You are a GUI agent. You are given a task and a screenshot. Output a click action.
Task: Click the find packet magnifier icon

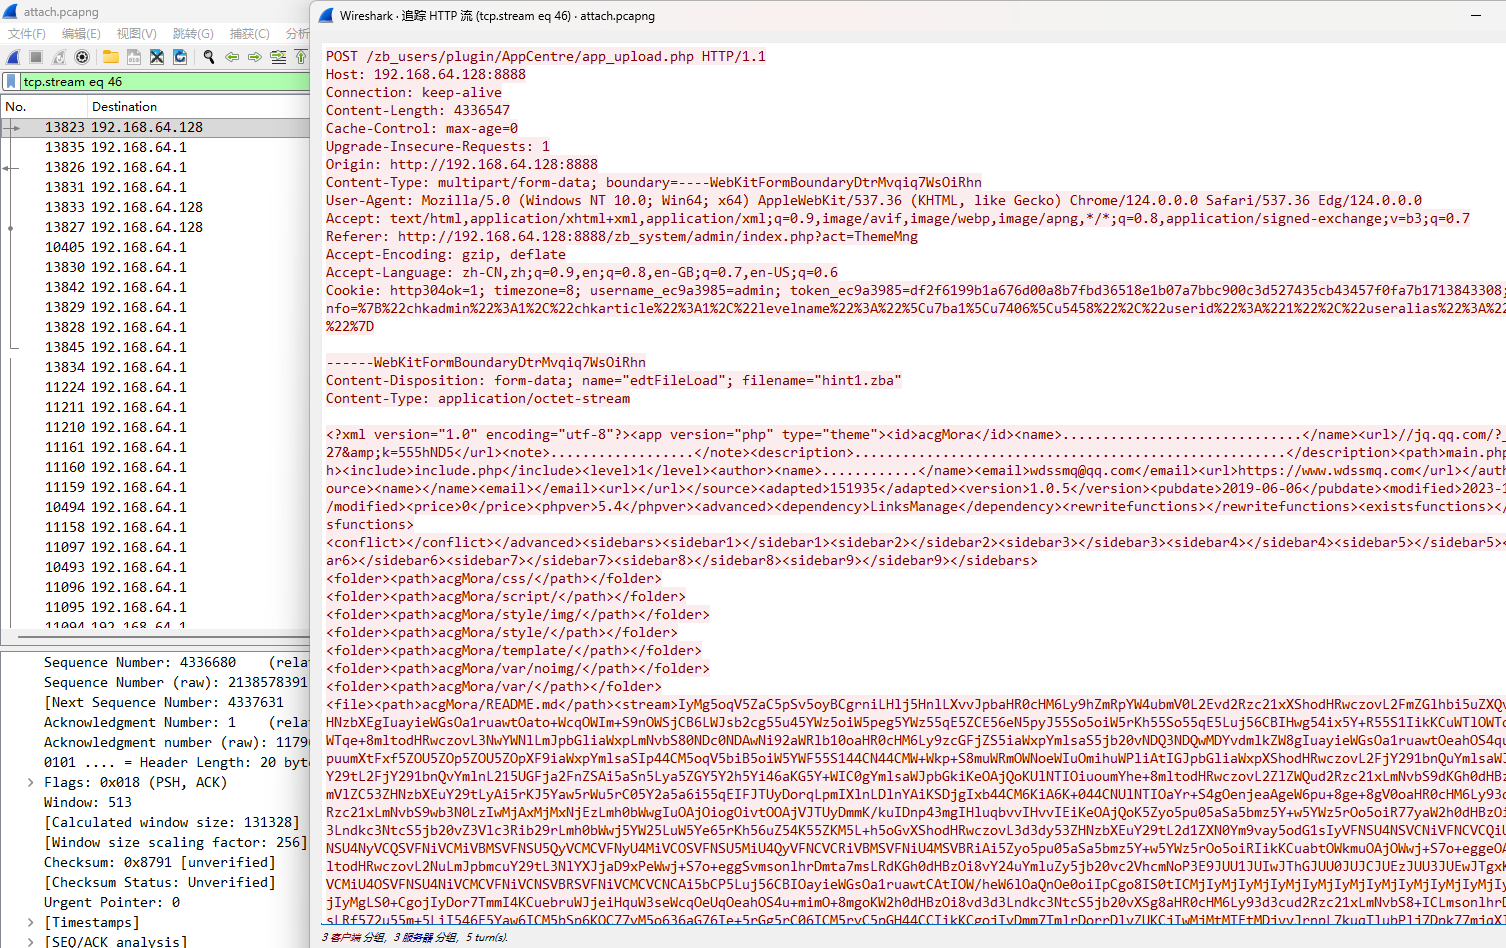pyautogui.click(x=209, y=57)
